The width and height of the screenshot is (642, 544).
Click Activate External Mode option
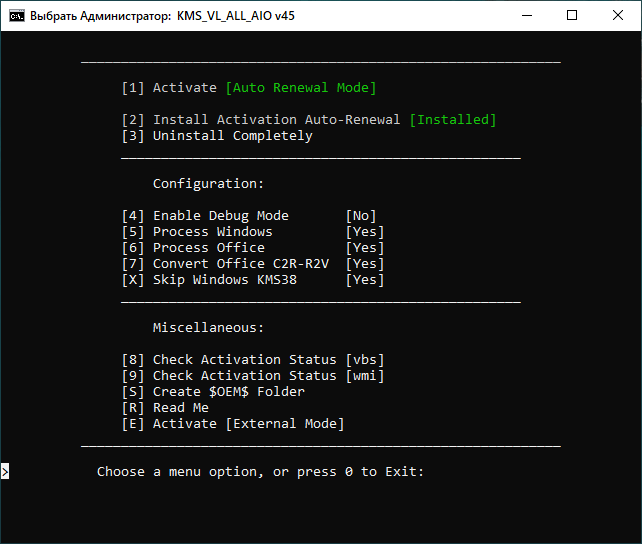pyautogui.click(x=232, y=424)
